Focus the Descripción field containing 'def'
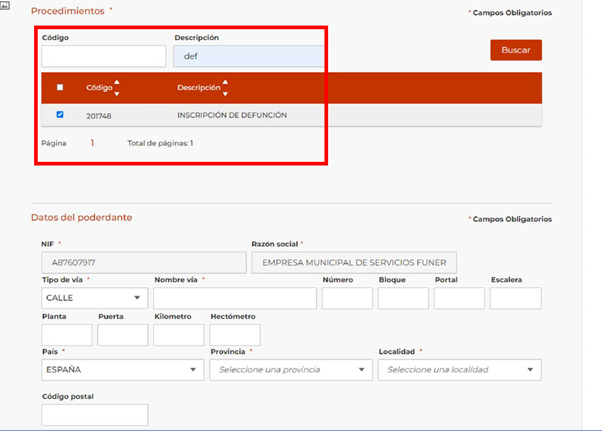 [248, 56]
